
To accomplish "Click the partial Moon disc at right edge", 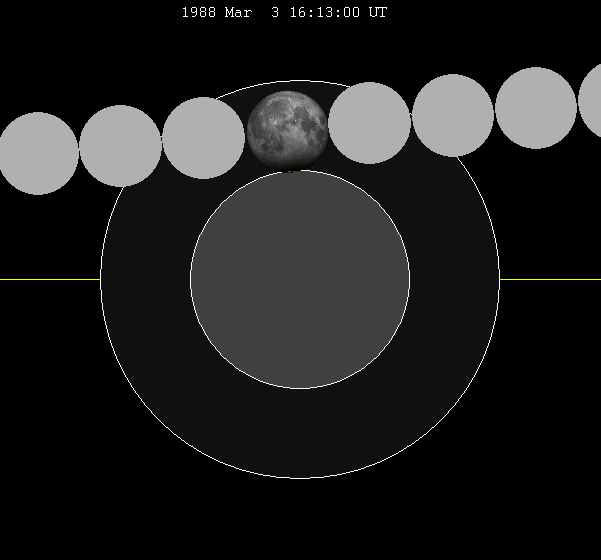I will point(591,102).
